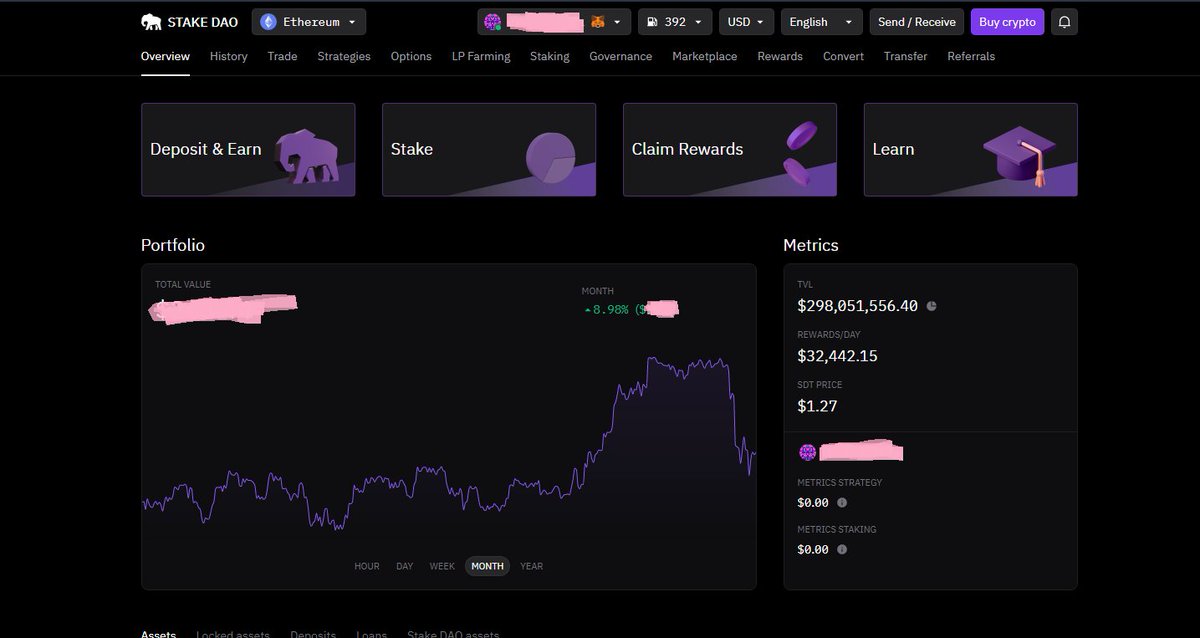Select the HOUR chart range

[367, 566]
